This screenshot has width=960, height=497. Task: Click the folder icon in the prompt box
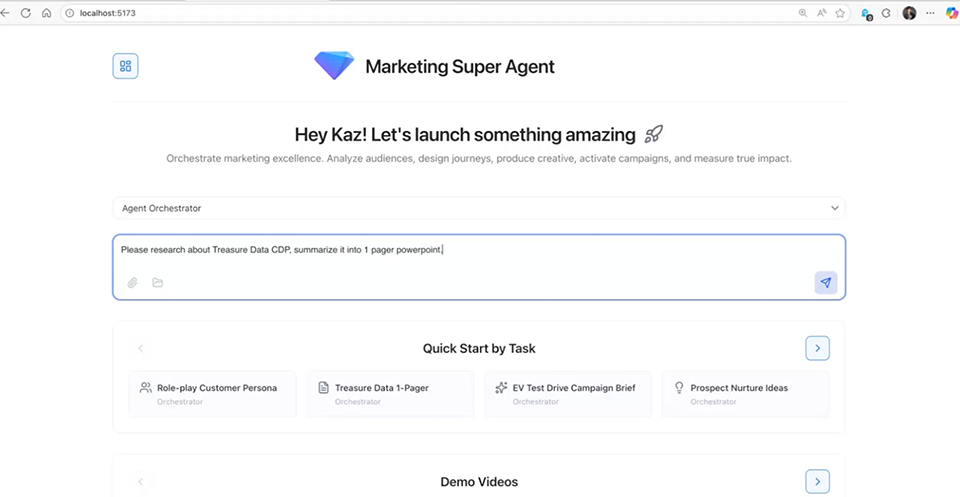coord(157,283)
